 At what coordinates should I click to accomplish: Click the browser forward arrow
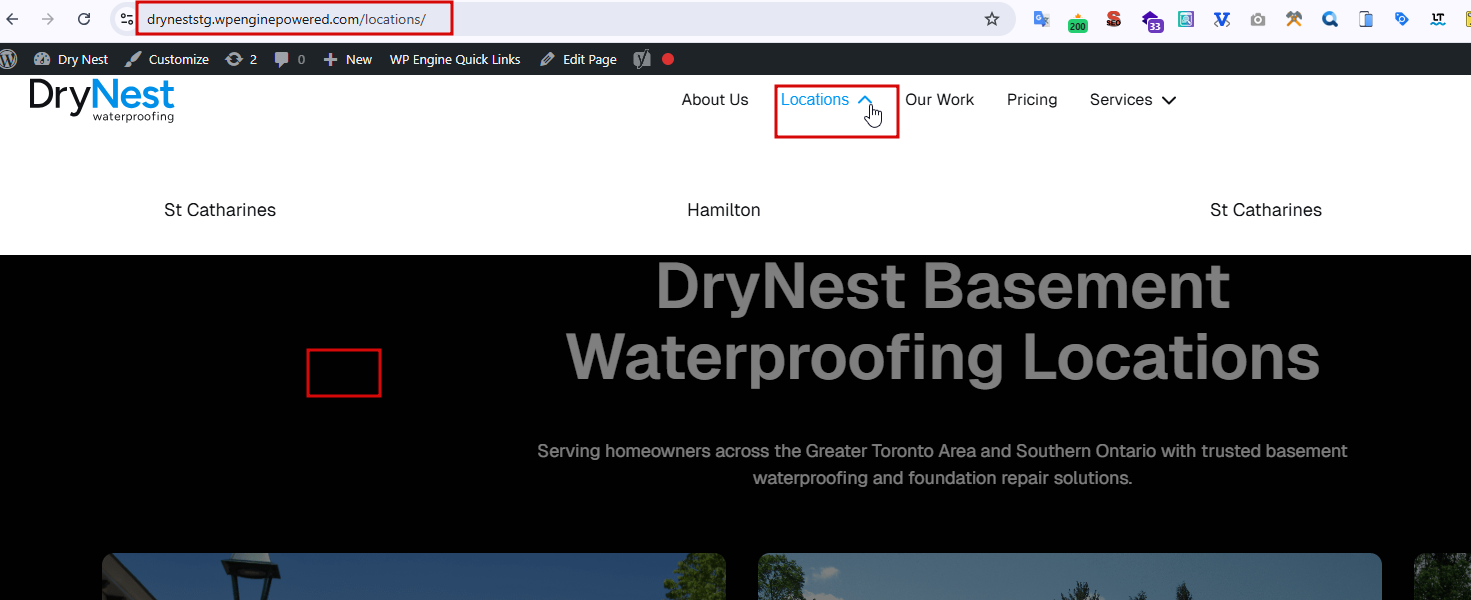coord(48,19)
